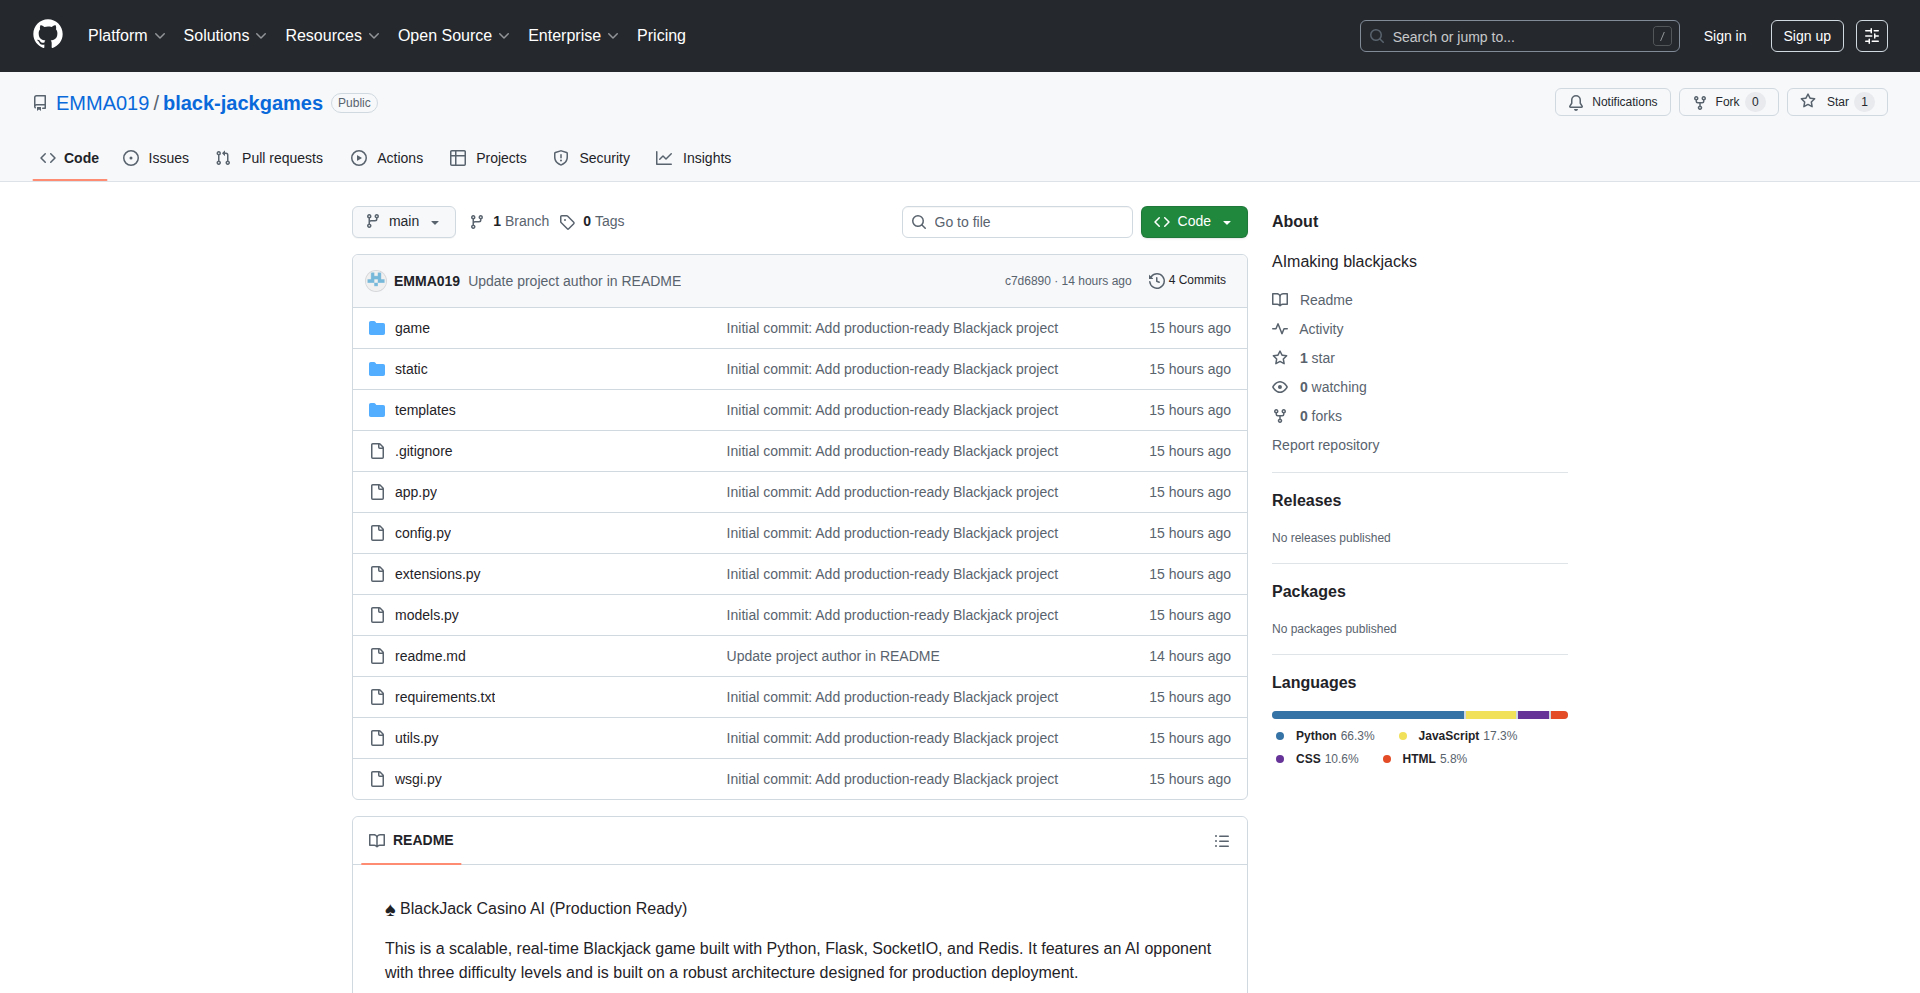1920x993 pixels.
Task: Click the EMMA019 avatar in commit row
Action: (x=376, y=281)
